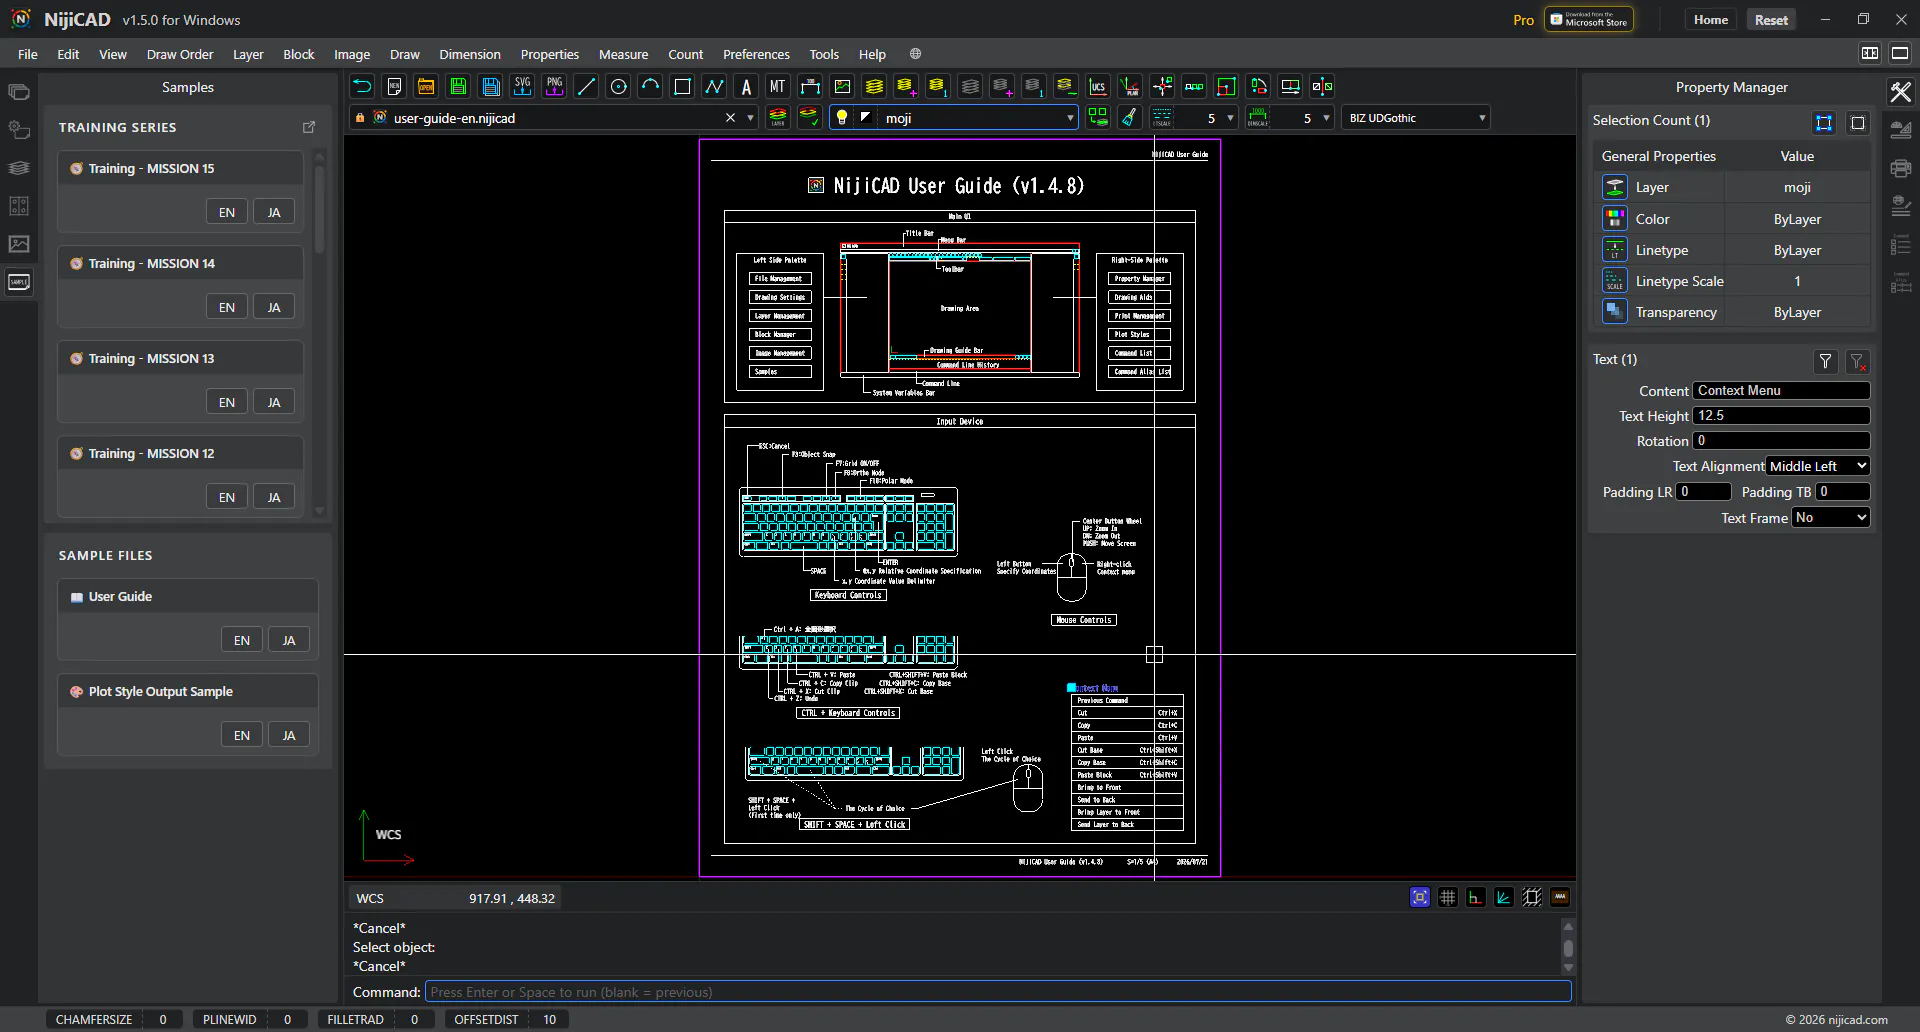Expand the DIMSCALE value dropdown

1326,118
